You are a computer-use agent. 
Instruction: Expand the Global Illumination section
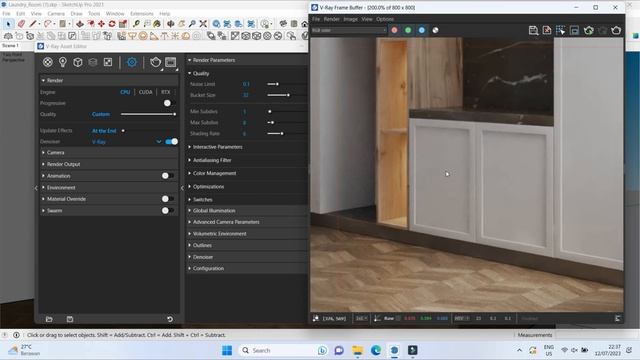coord(247,211)
